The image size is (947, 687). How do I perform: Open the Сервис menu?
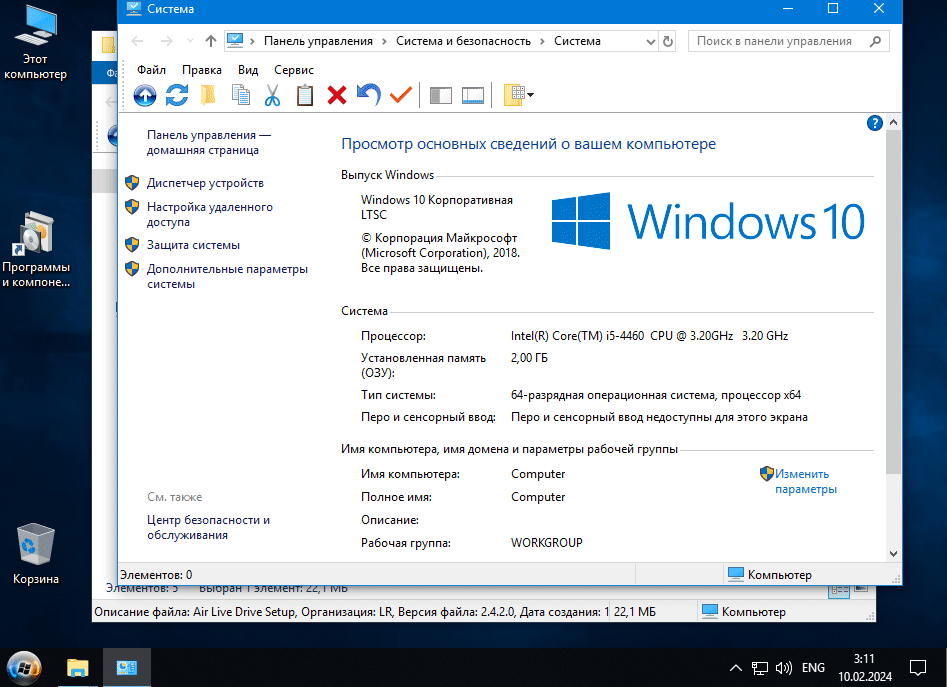point(294,70)
